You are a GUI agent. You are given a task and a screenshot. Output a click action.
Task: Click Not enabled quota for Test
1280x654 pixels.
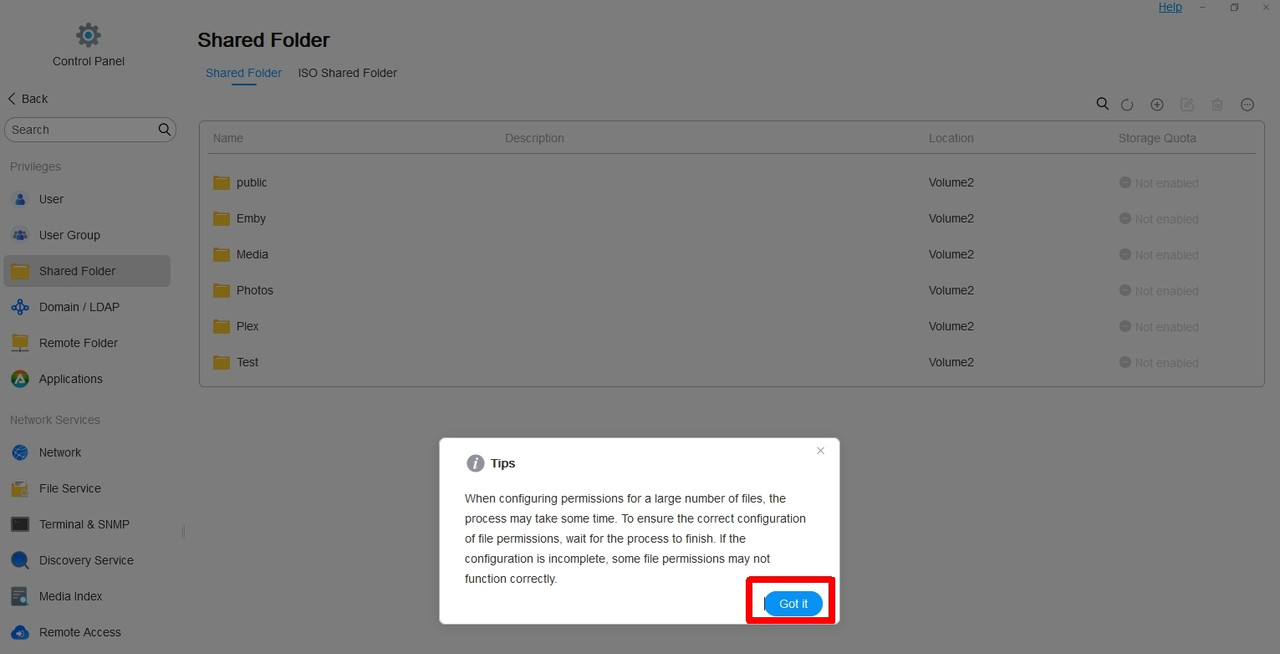(1158, 363)
